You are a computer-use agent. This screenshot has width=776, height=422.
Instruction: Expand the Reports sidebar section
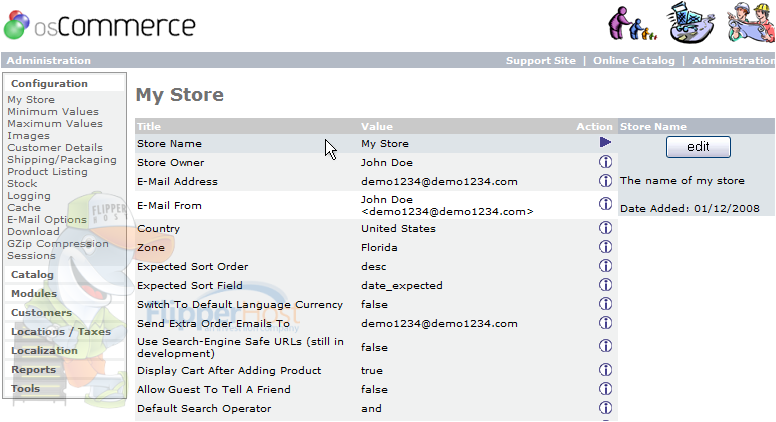(34, 370)
